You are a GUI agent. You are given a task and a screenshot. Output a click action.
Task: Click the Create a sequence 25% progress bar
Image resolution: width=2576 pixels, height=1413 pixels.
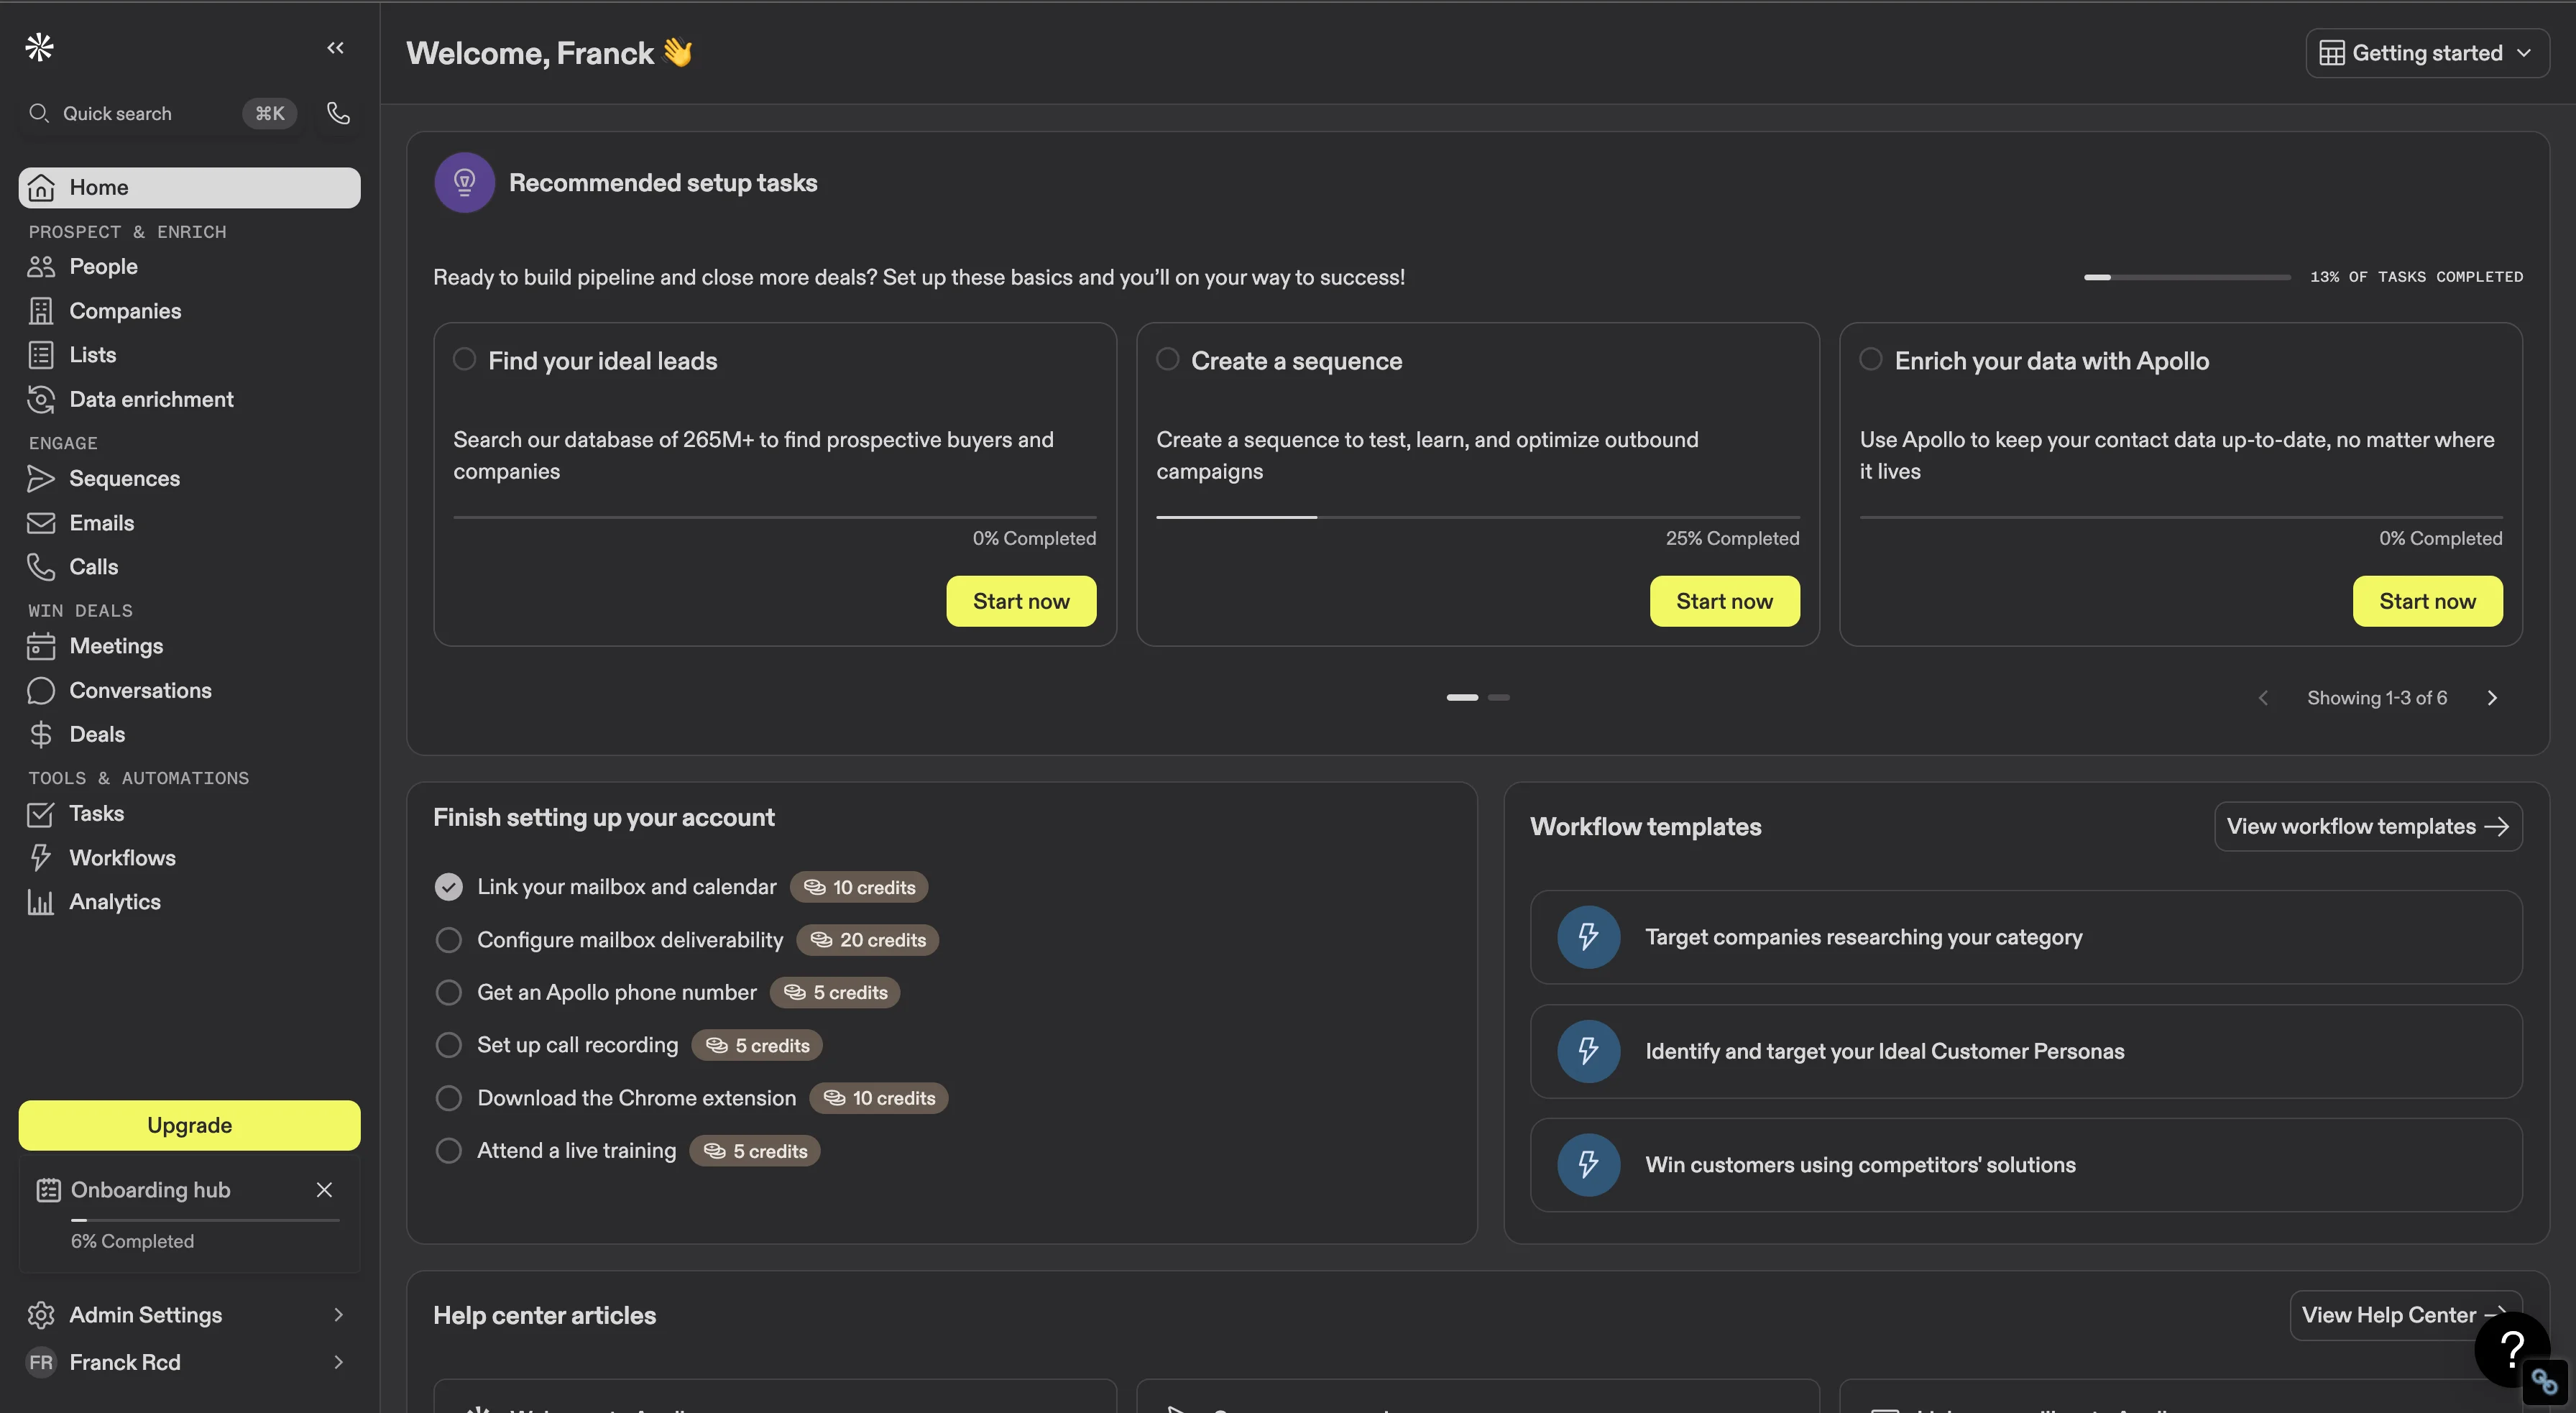1478,517
